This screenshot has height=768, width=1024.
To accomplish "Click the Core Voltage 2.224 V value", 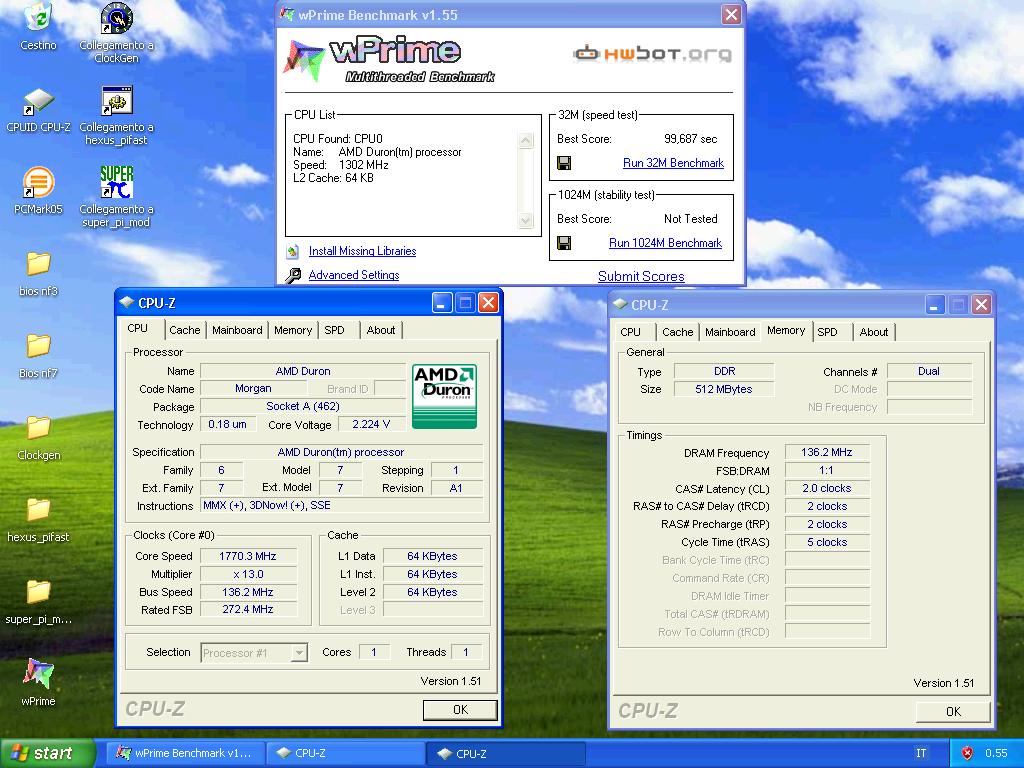I will [371, 424].
